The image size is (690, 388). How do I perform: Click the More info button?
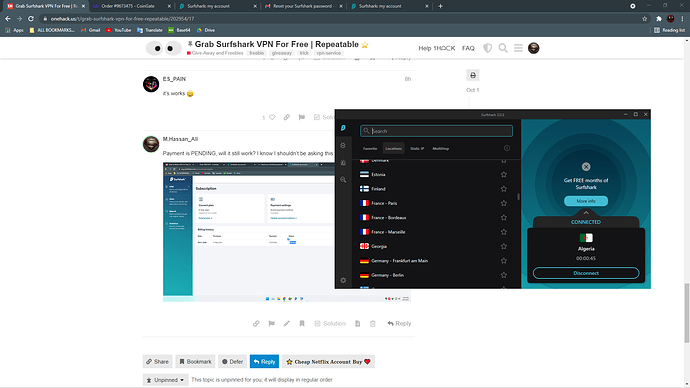tap(586, 201)
